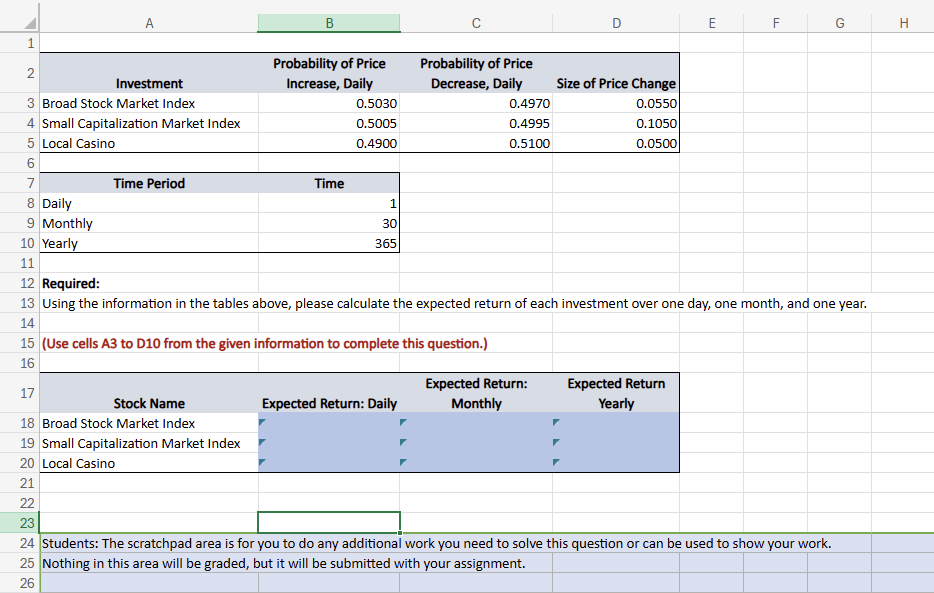Image resolution: width=934 pixels, height=593 pixels.
Task: Click cell with value 0.5030
Action: pos(329,103)
